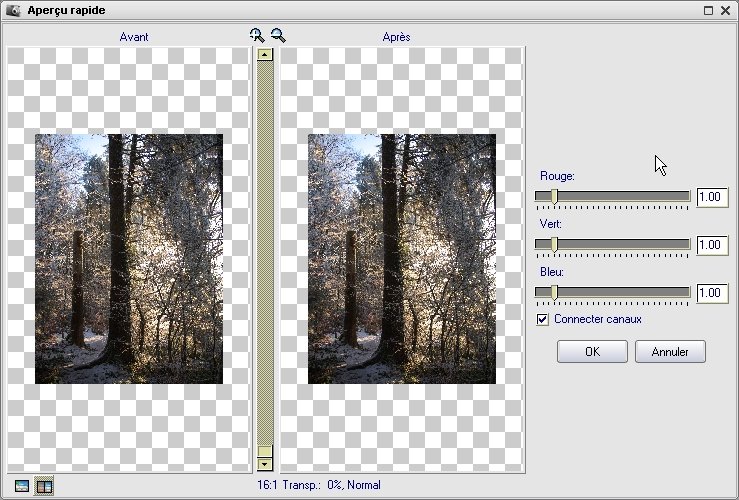Switch to single preview view icon
The height and width of the screenshot is (500, 739).
point(22,487)
